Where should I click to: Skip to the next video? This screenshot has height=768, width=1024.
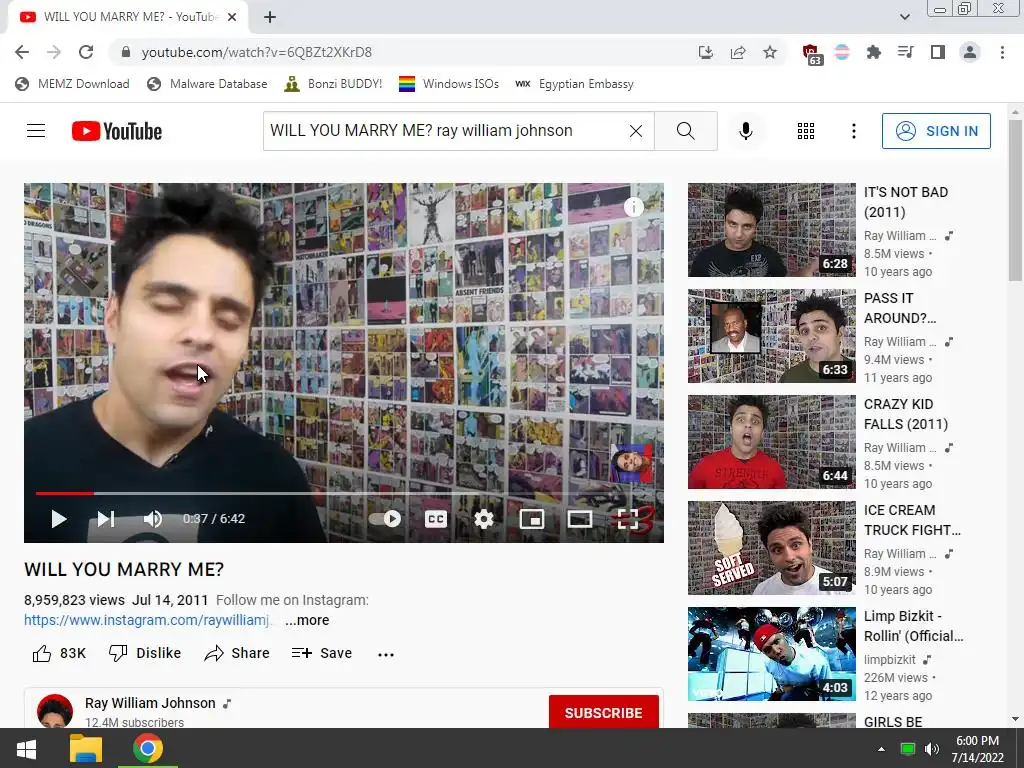point(106,519)
